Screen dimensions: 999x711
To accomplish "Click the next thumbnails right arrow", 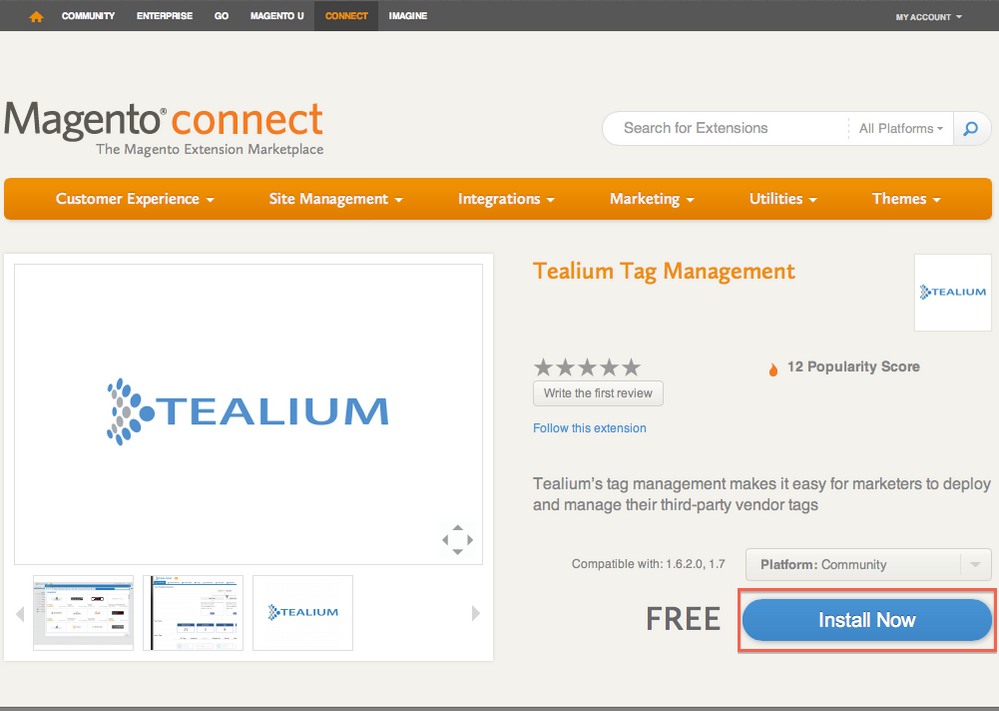I will click(x=476, y=613).
